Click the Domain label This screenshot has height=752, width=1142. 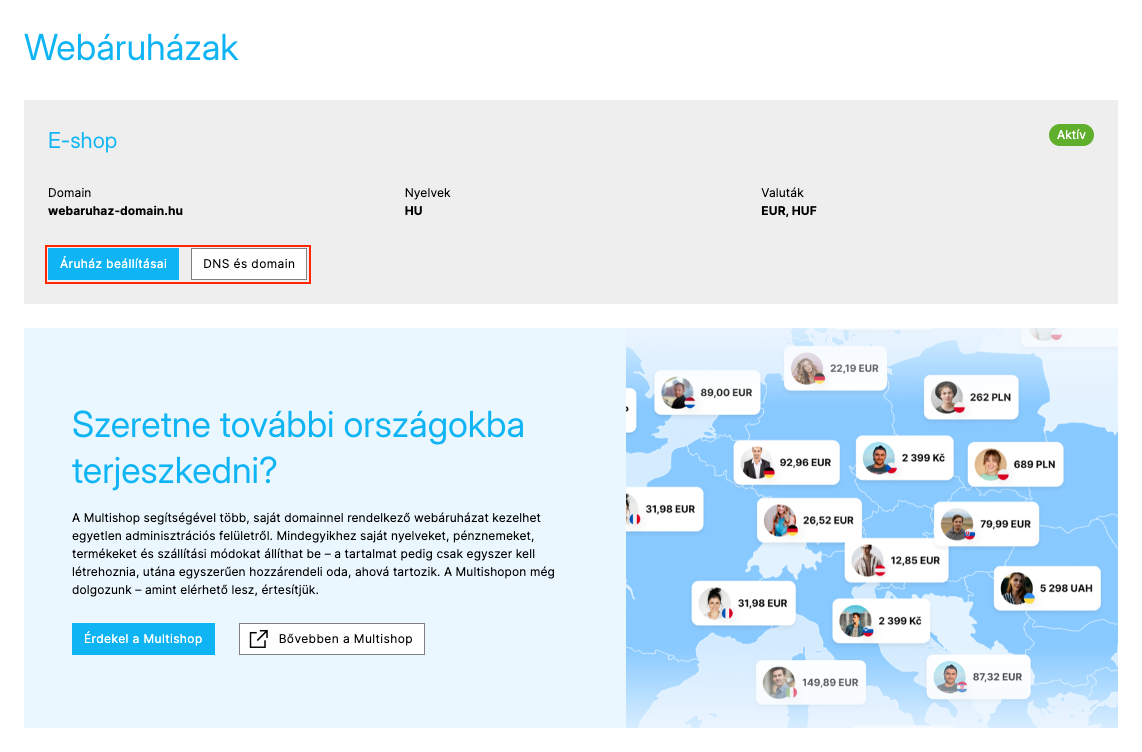pyautogui.click(x=69, y=193)
